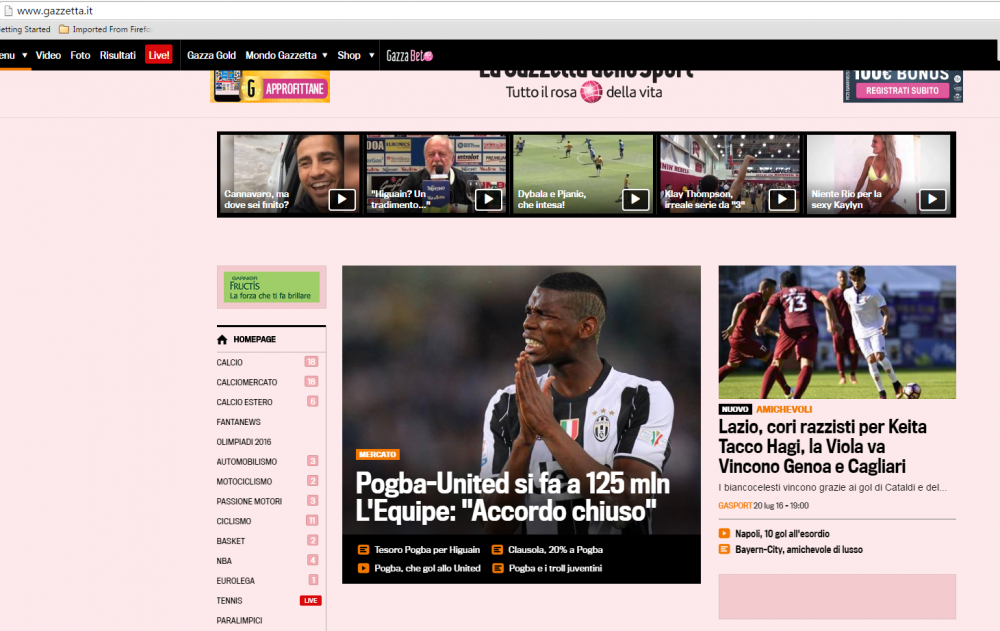Screen dimensions: 1000x631
Task: Open the Lazio match photo thumbnail
Action: pyautogui.click(x=837, y=332)
